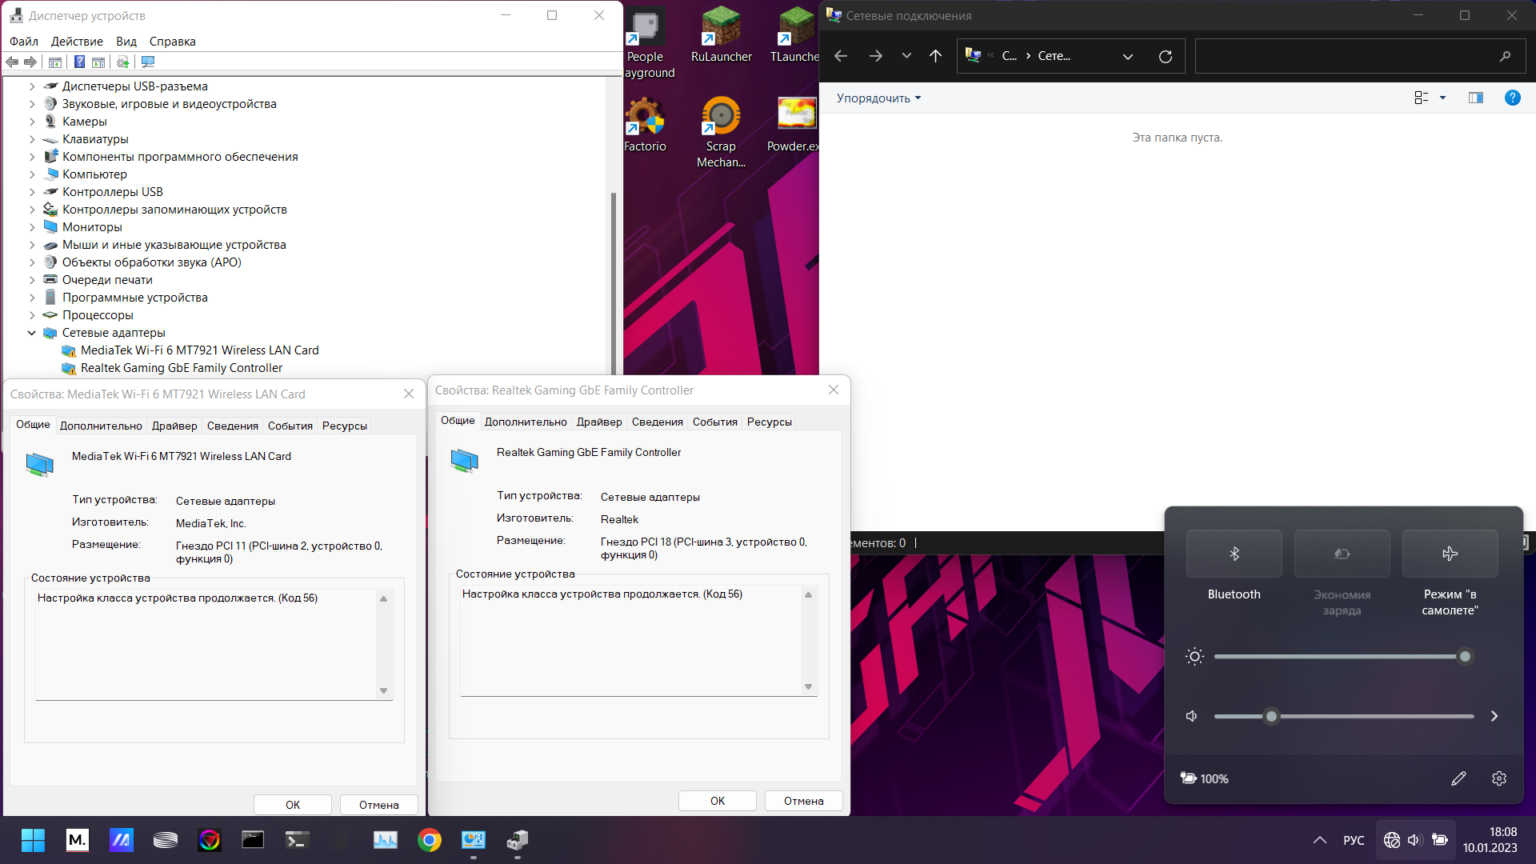Show hidden tray icons chevron
Viewport: 1536px width, 864px height.
pos(1320,840)
